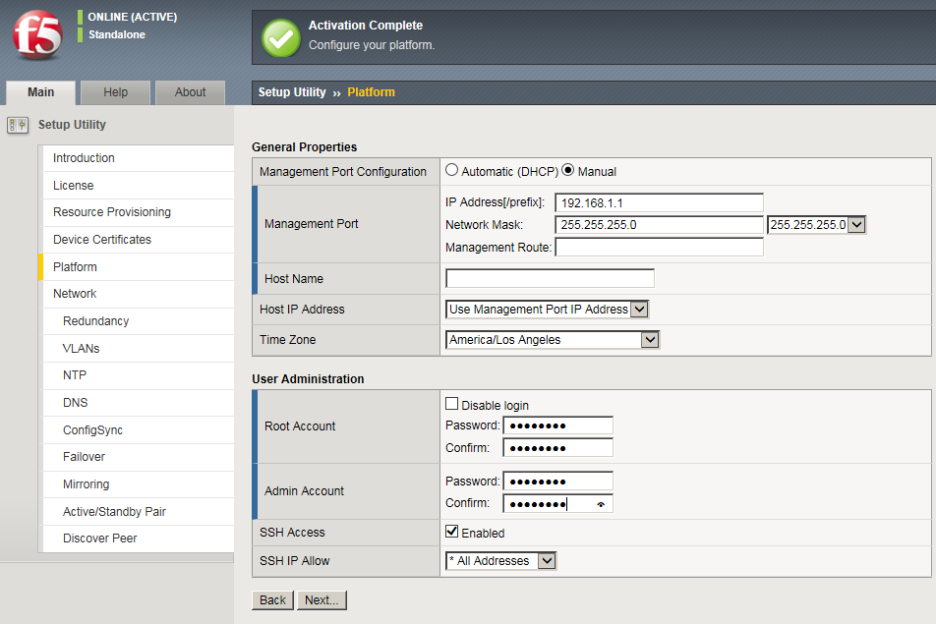Click the Host Name input field
Viewport: 936px width, 624px height.
click(x=550, y=279)
